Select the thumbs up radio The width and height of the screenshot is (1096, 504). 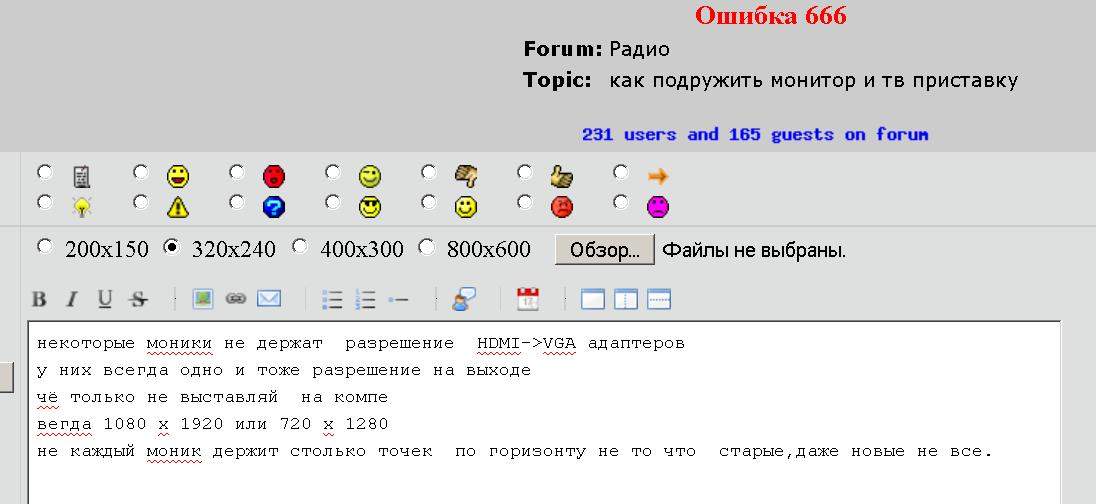525,171
